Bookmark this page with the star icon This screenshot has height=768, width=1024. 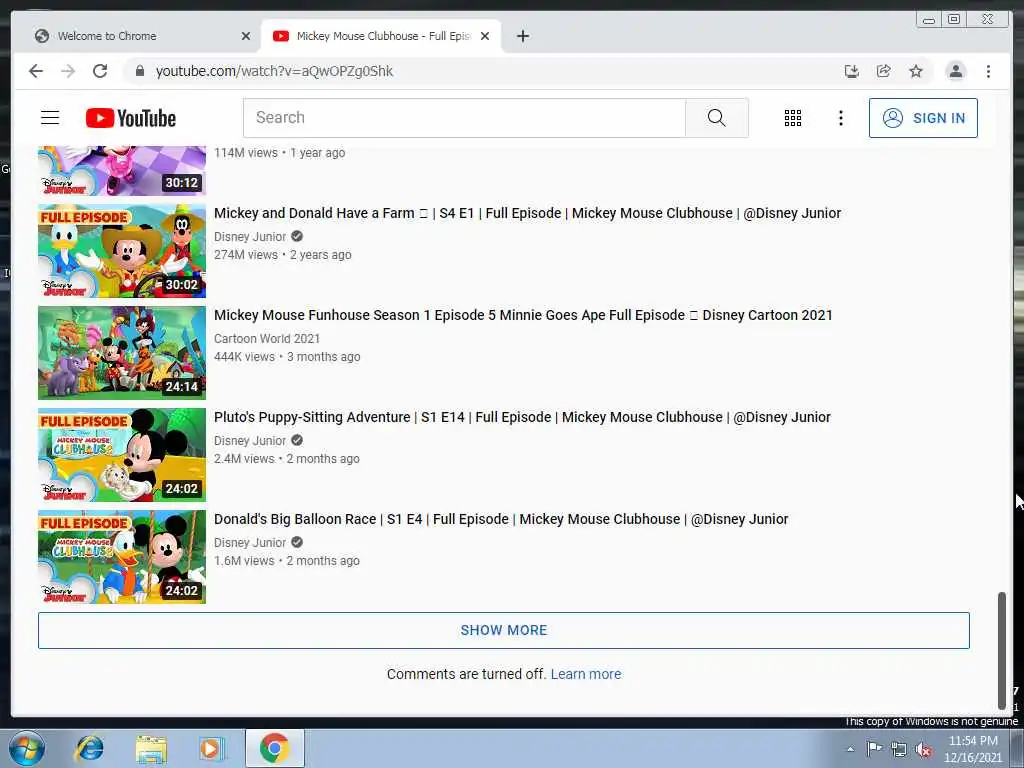point(916,71)
